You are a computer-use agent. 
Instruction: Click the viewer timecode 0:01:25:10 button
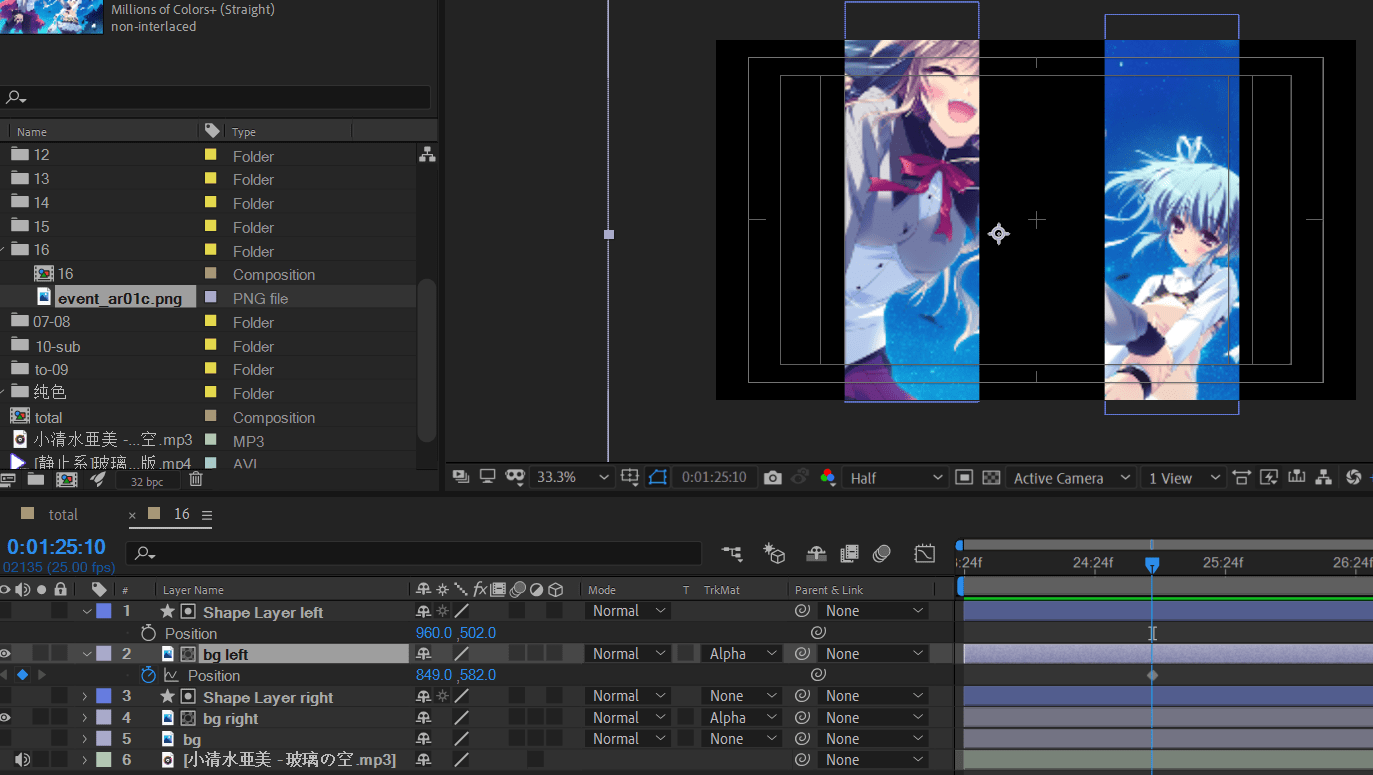click(714, 478)
